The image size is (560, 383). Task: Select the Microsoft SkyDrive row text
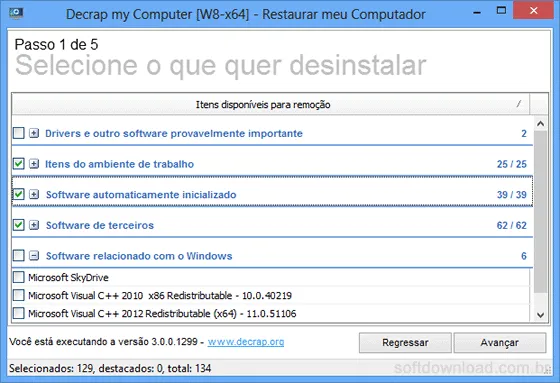(x=68, y=278)
